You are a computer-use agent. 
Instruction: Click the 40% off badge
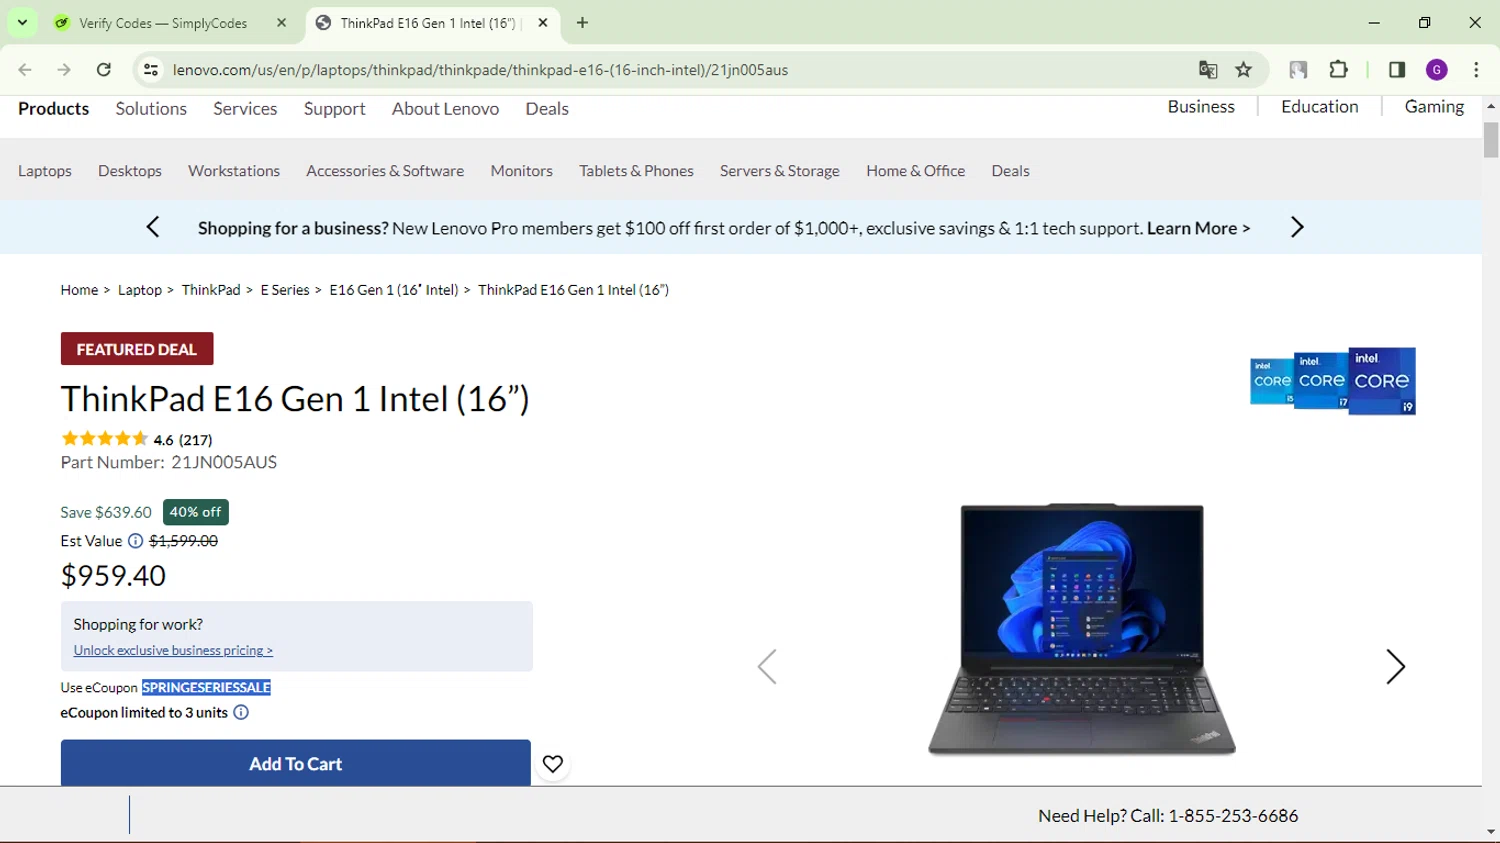196,512
